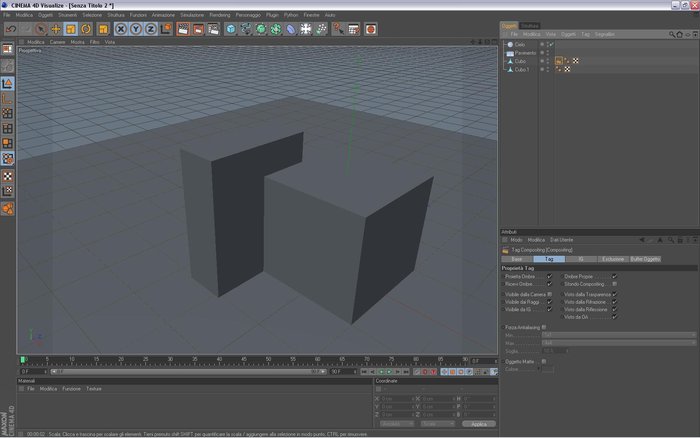Open the Max antialiasing dropdown

pyautogui.click(x=619, y=343)
